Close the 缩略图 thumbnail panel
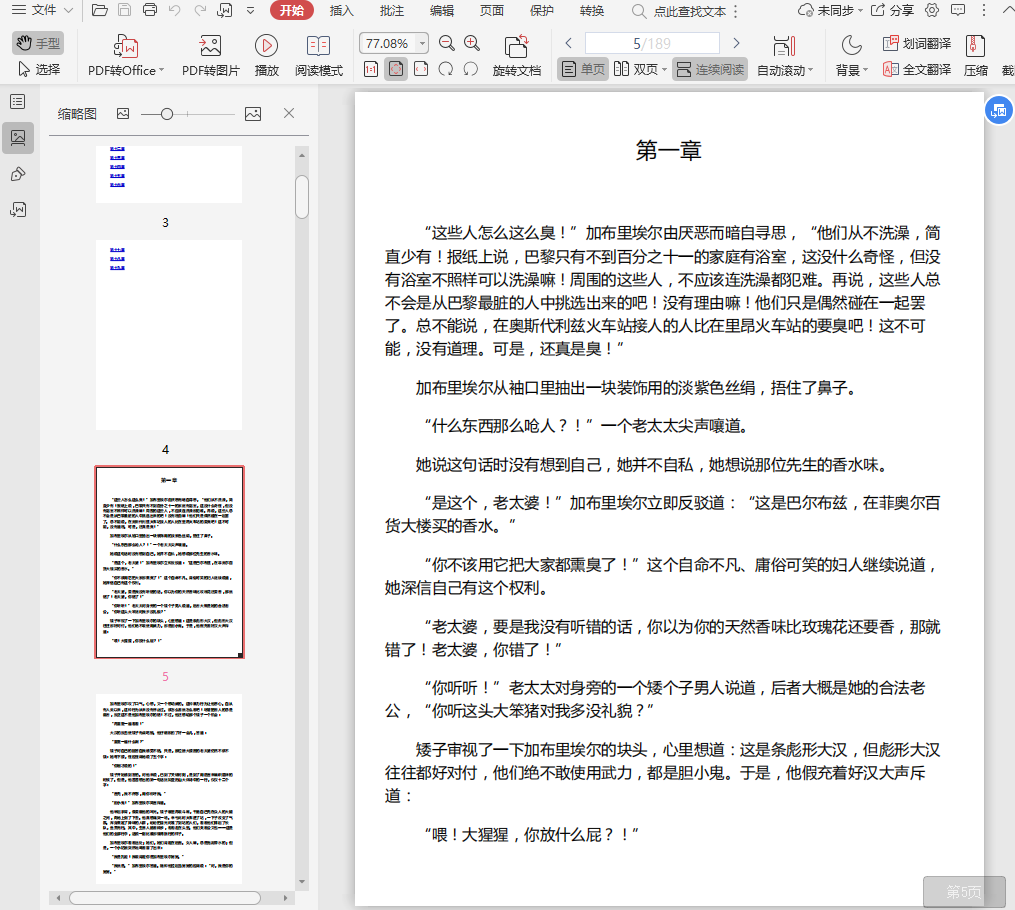The width and height of the screenshot is (1015, 910). point(289,113)
